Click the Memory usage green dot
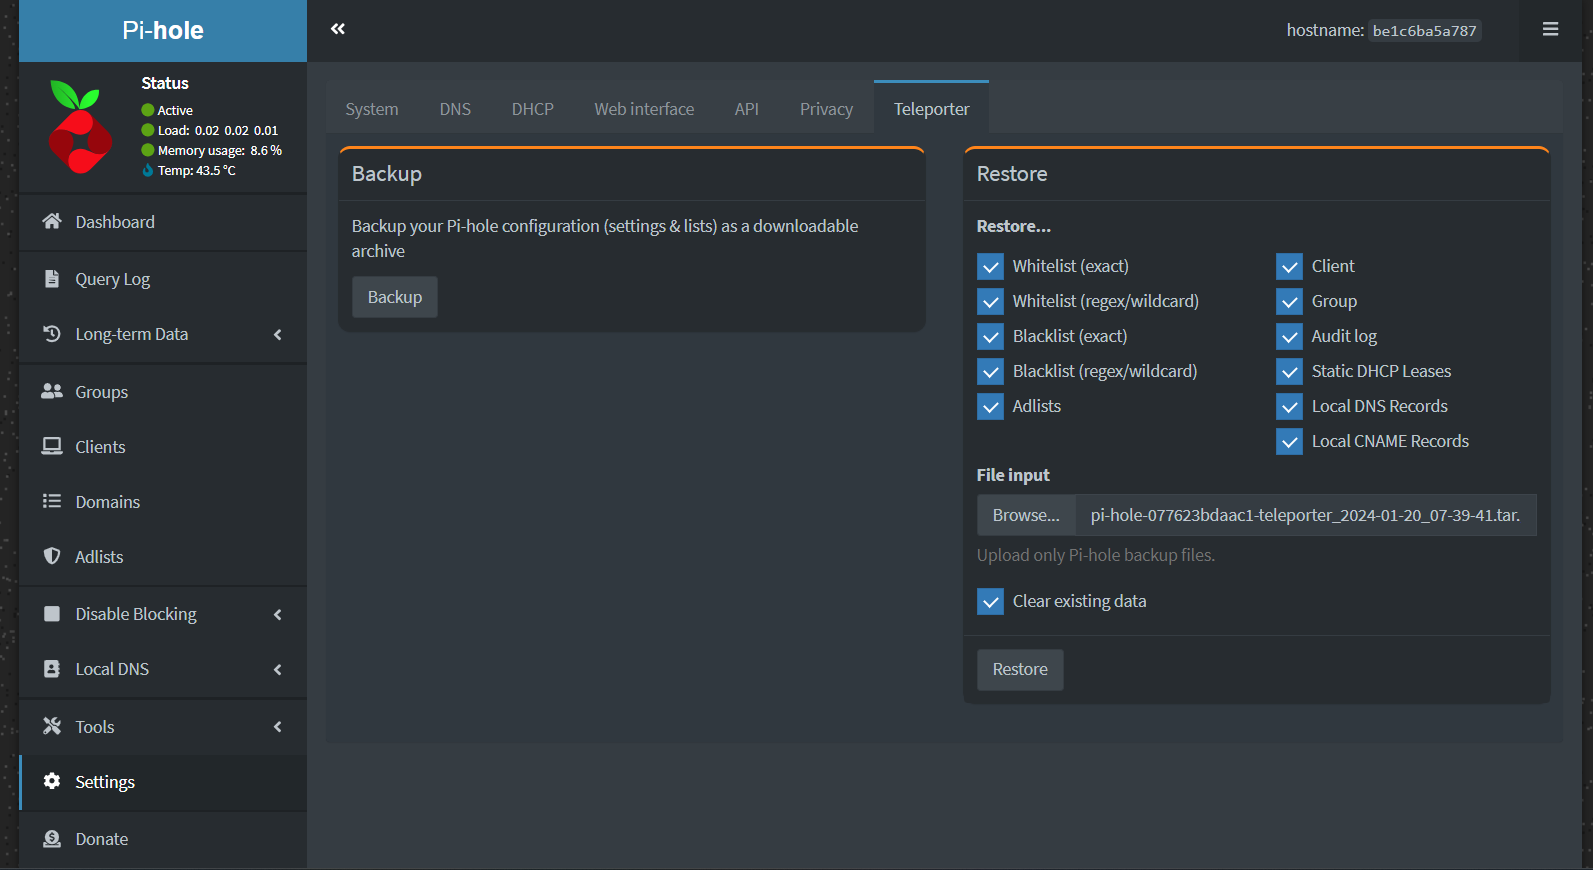1593x870 pixels. click(148, 150)
